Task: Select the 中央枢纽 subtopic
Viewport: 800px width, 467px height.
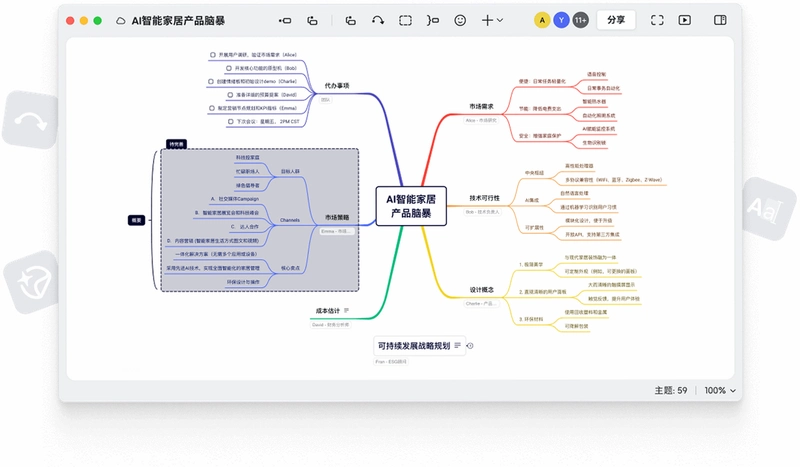Action: (534, 173)
